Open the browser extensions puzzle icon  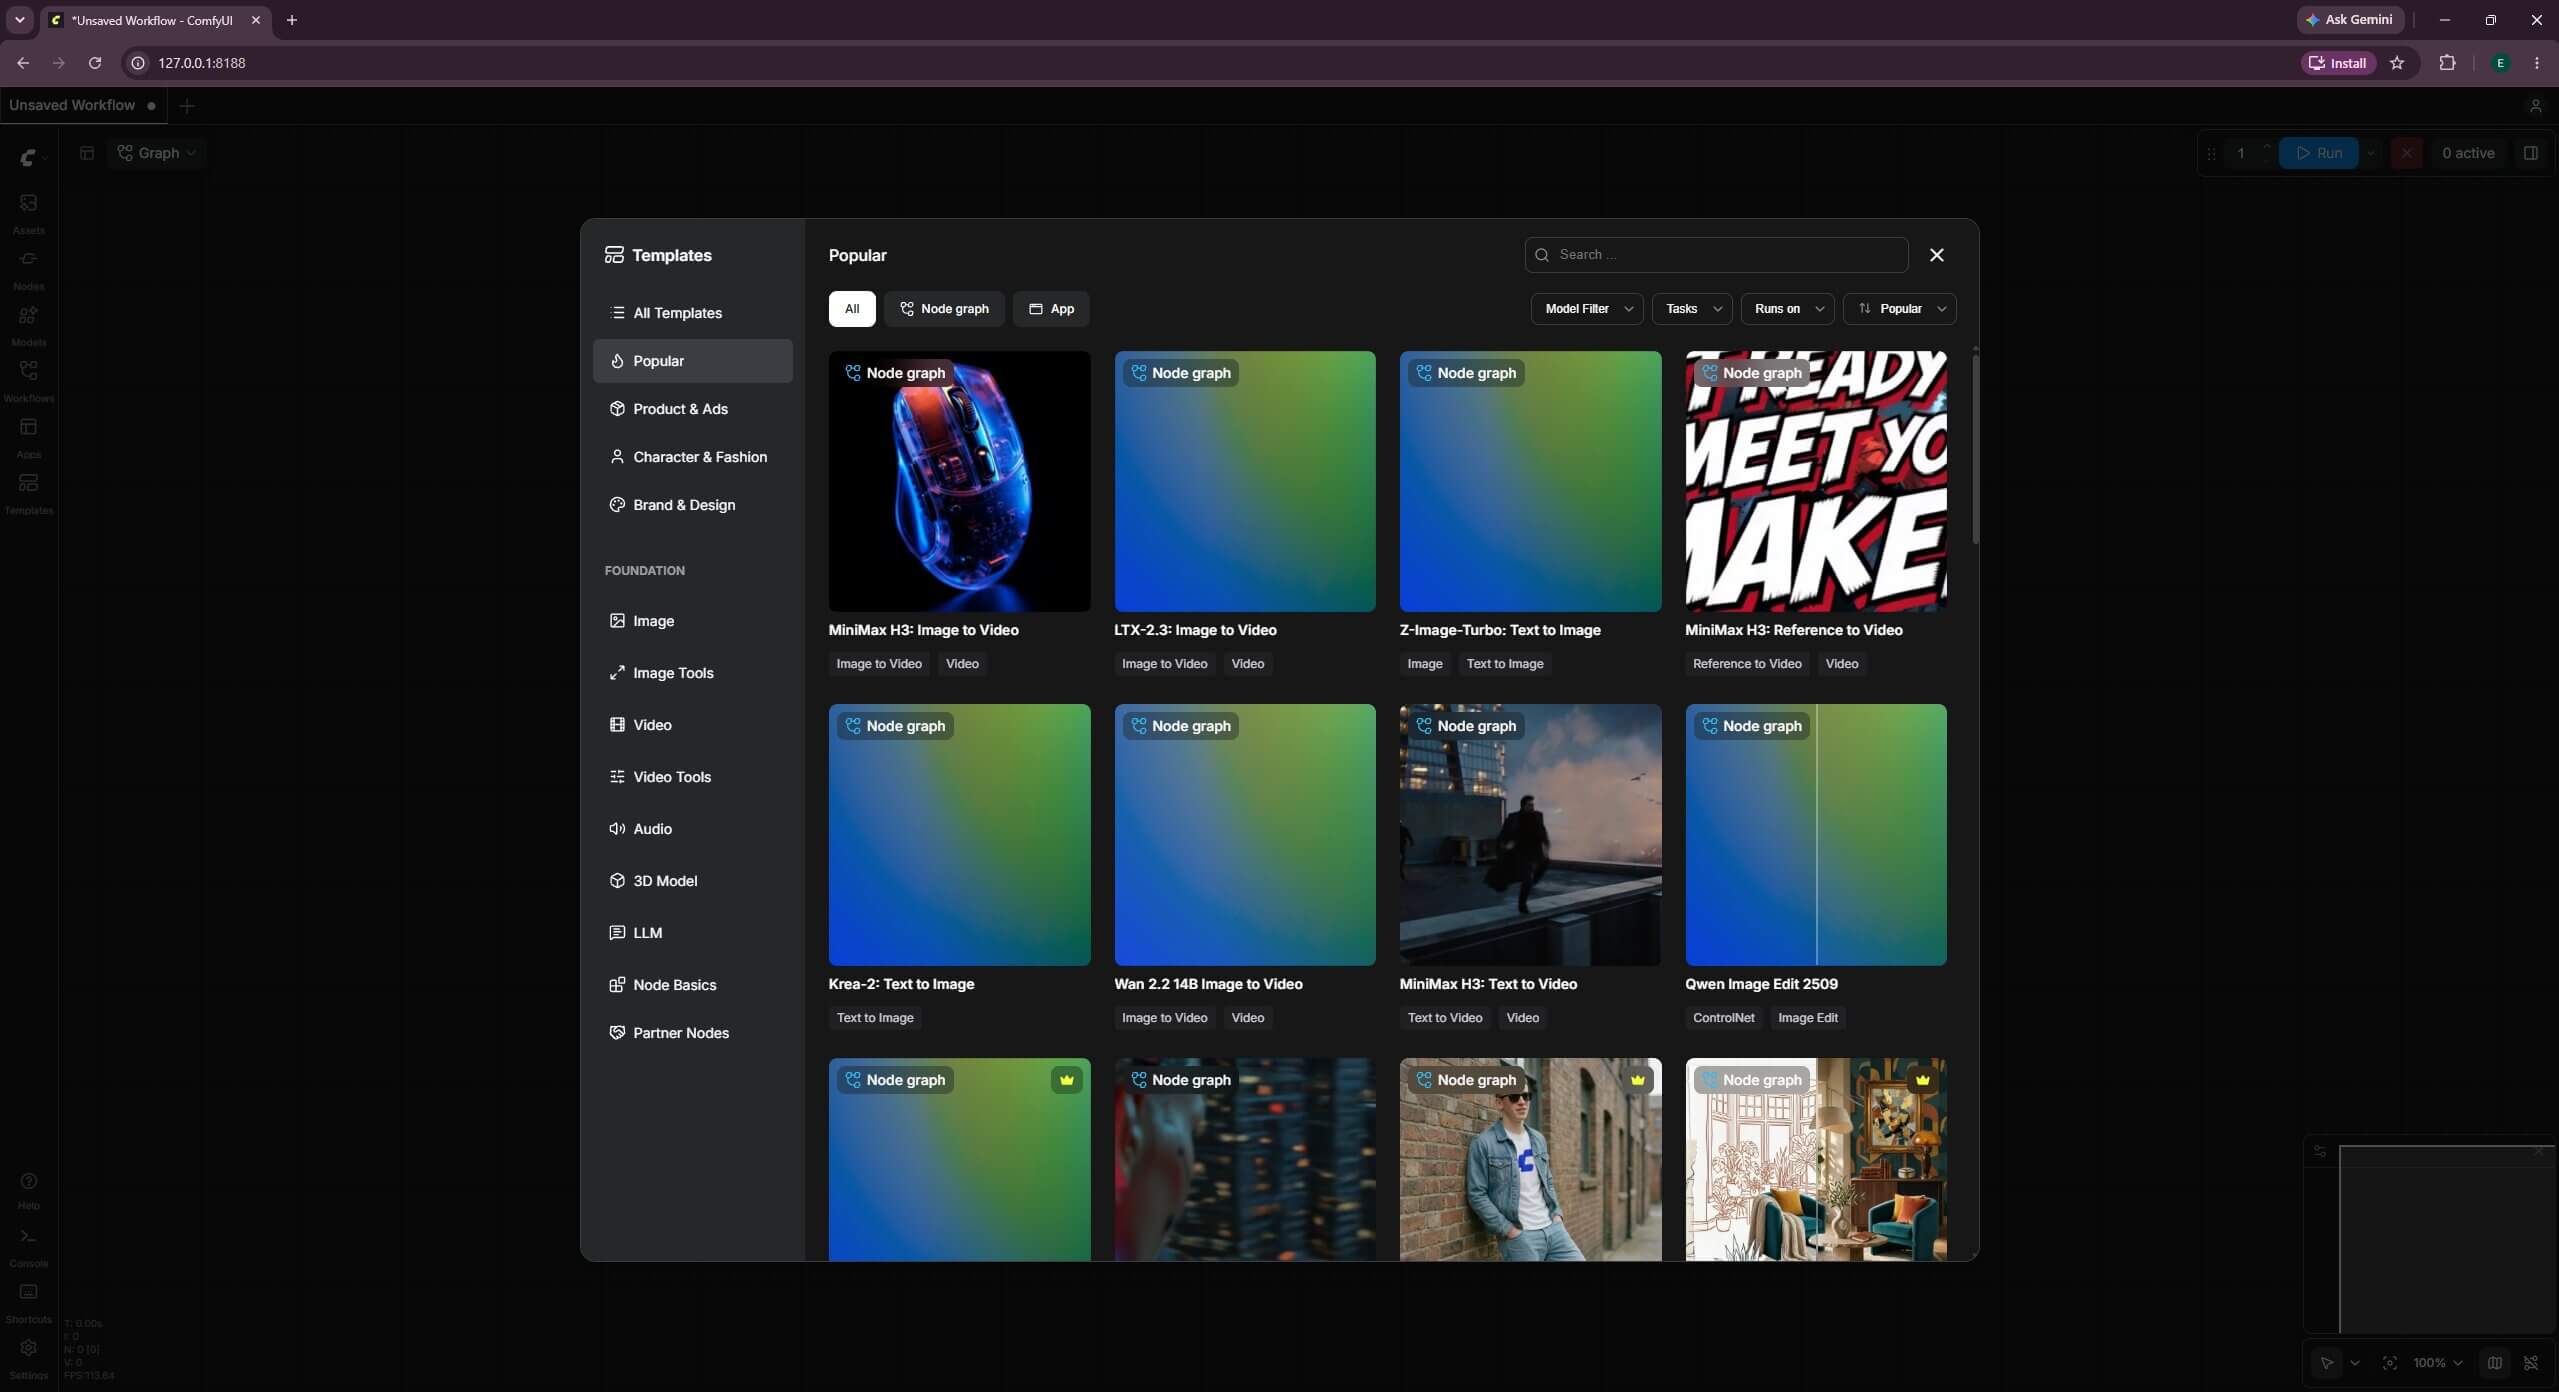click(x=2447, y=63)
